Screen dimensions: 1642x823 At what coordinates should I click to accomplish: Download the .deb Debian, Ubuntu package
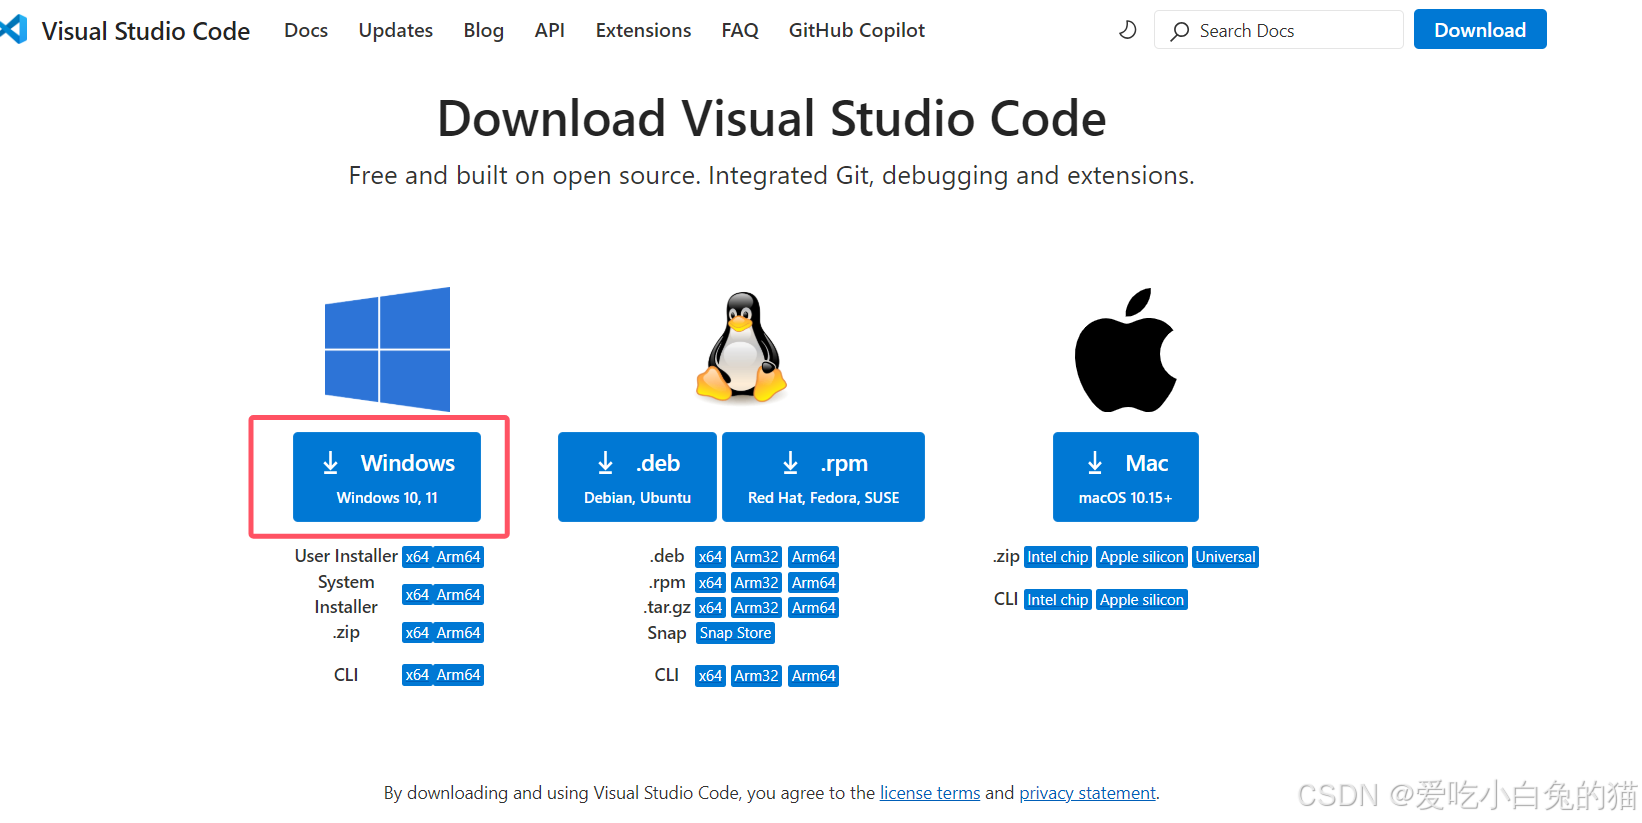pos(637,477)
